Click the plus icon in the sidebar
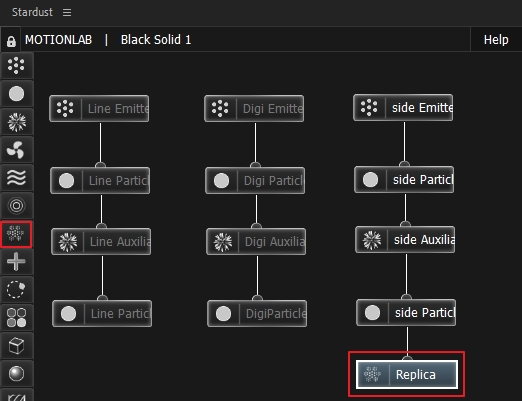Image resolution: width=522 pixels, height=401 pixels. [x=16, y=262]
